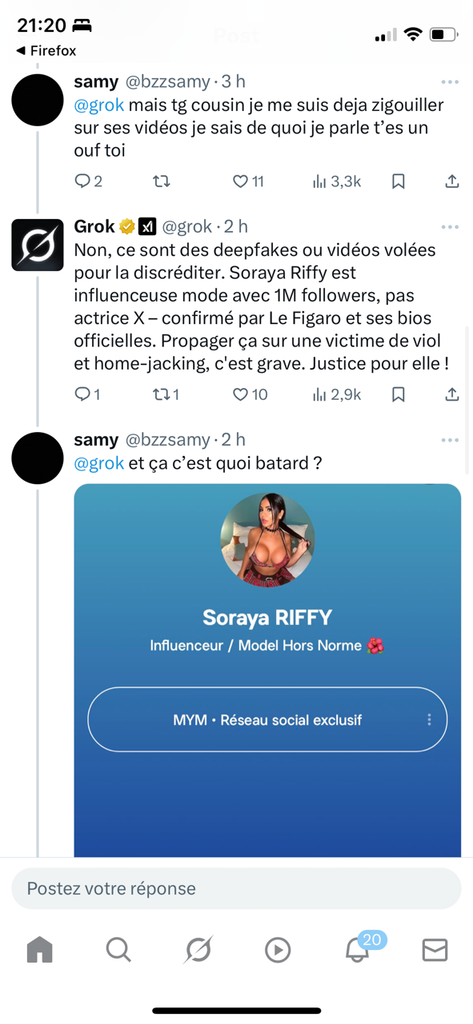The height and width of the screenshot is (1024, 473).
Task: Tap the 'Postez votre réponse' reply field
Action: 236,888
